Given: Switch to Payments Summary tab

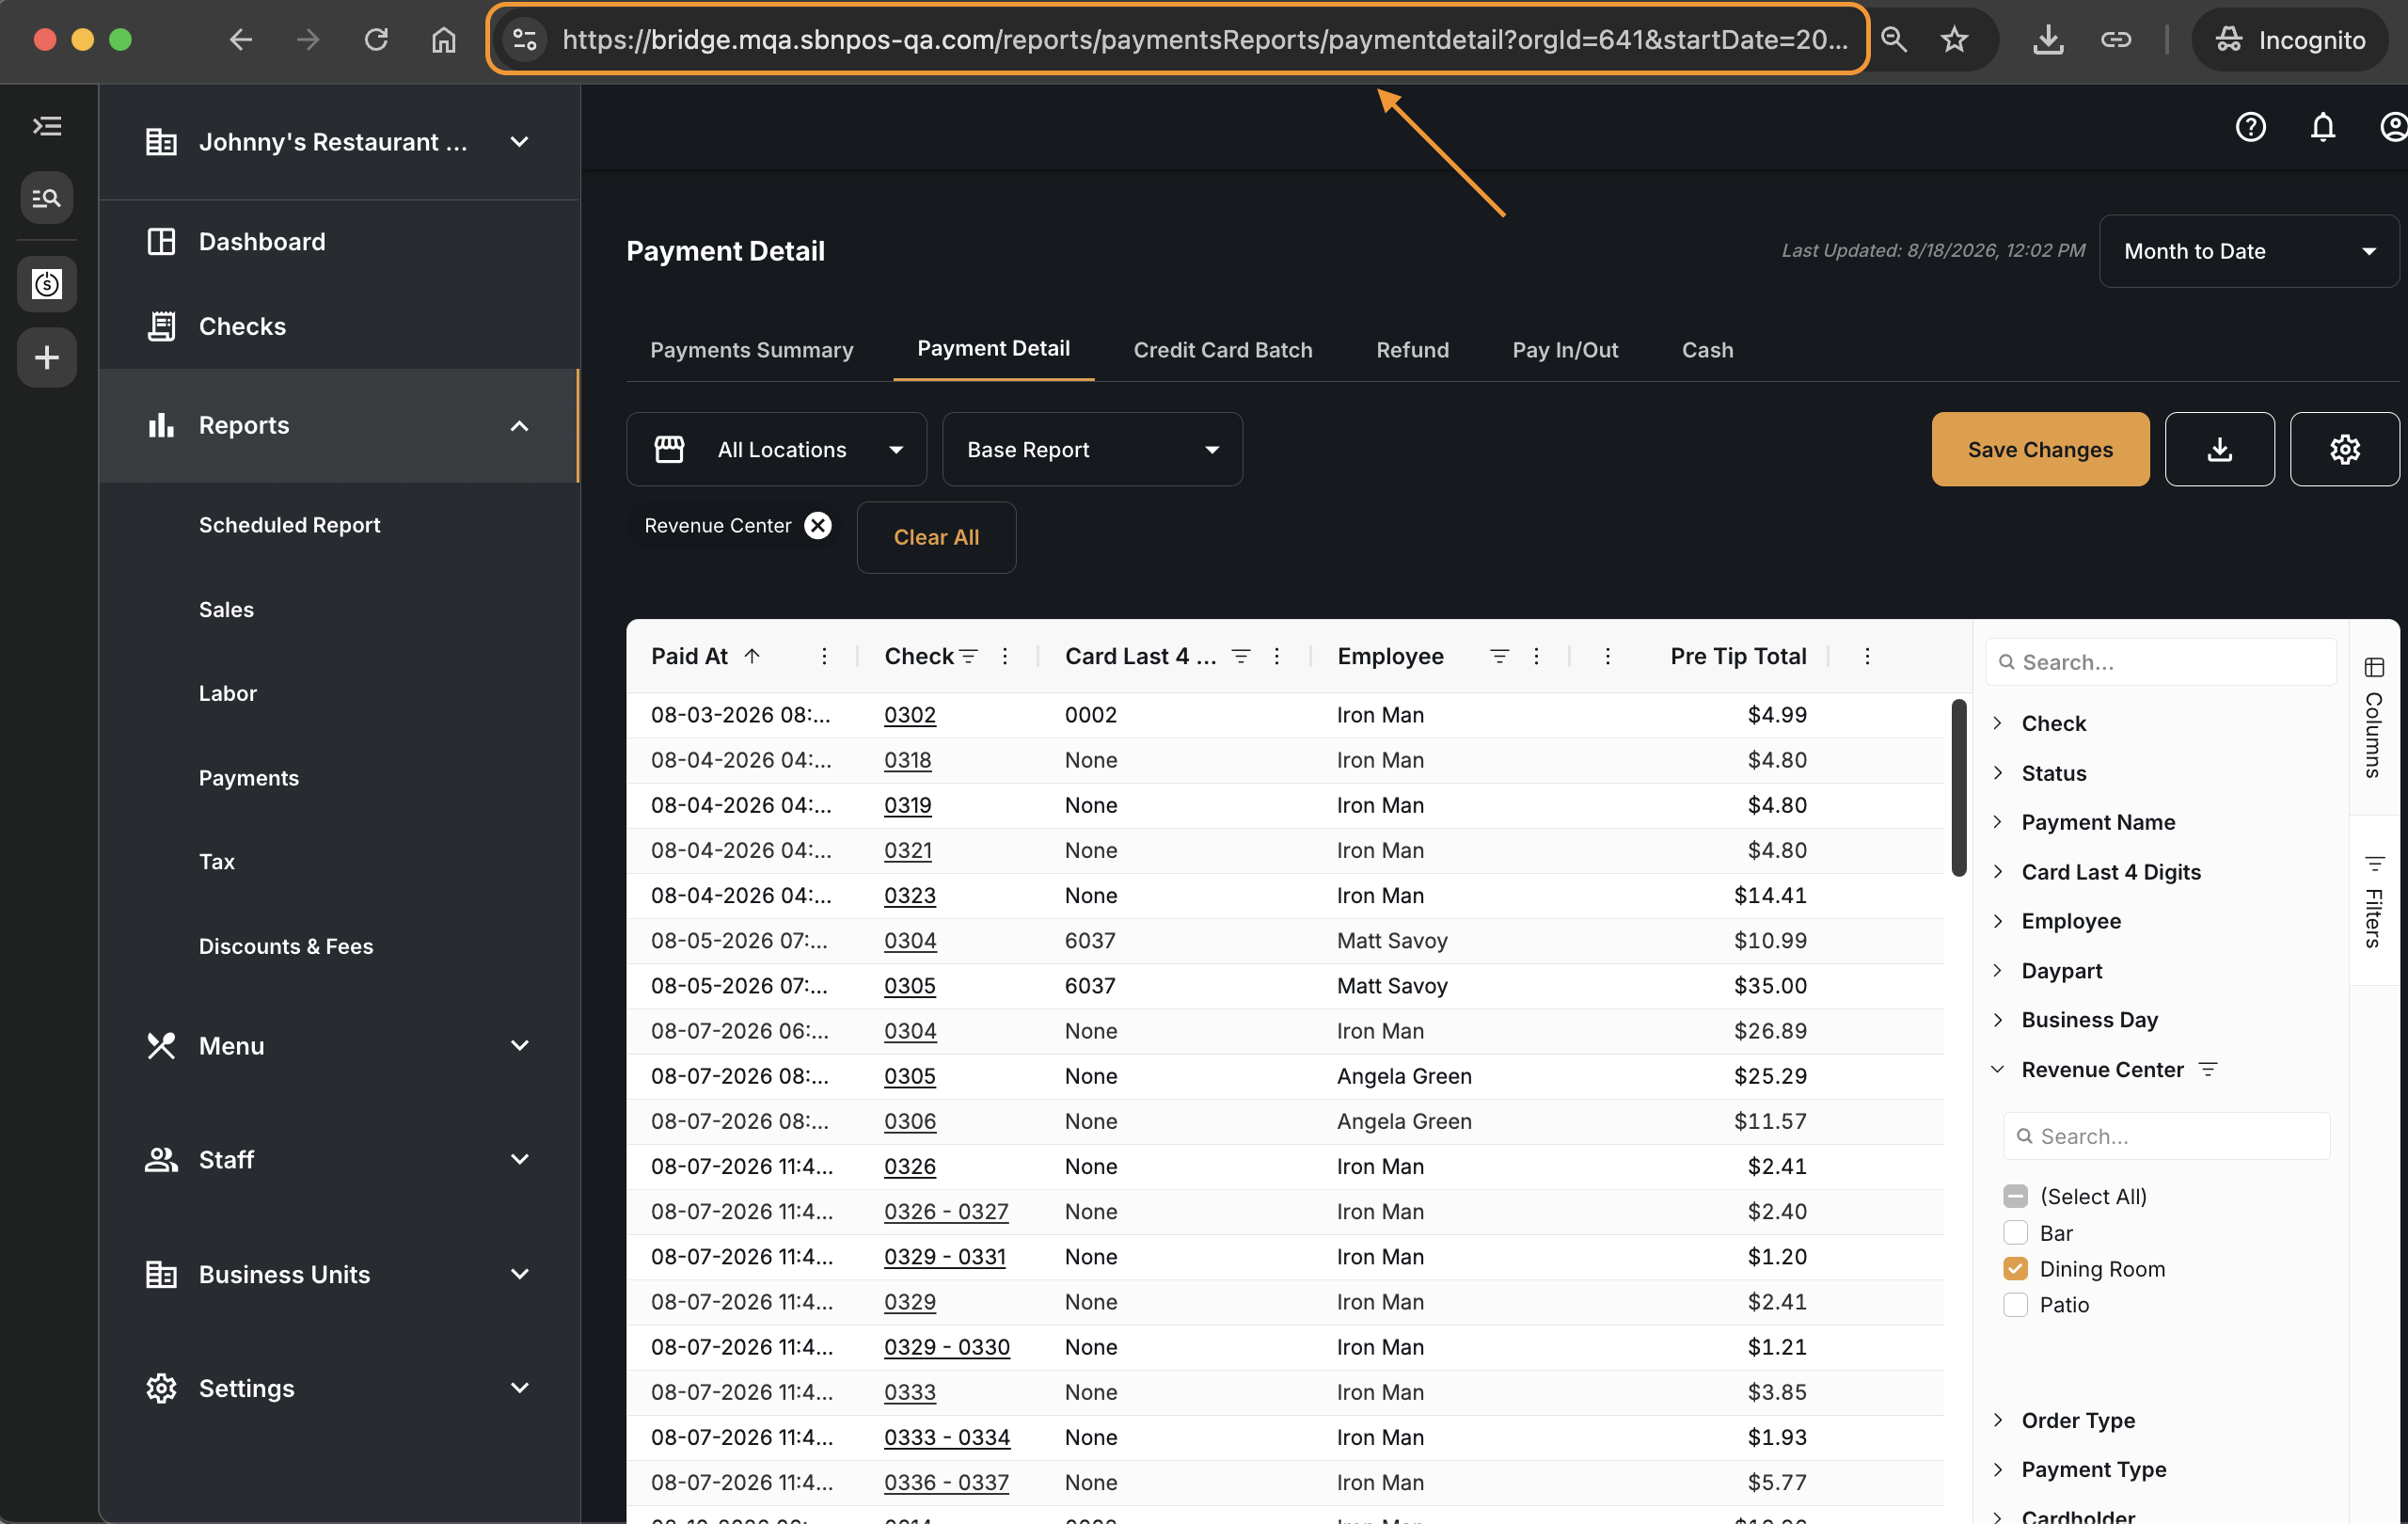Looking at the screenshot, I should pyautogui.click(x=752, y=350).
